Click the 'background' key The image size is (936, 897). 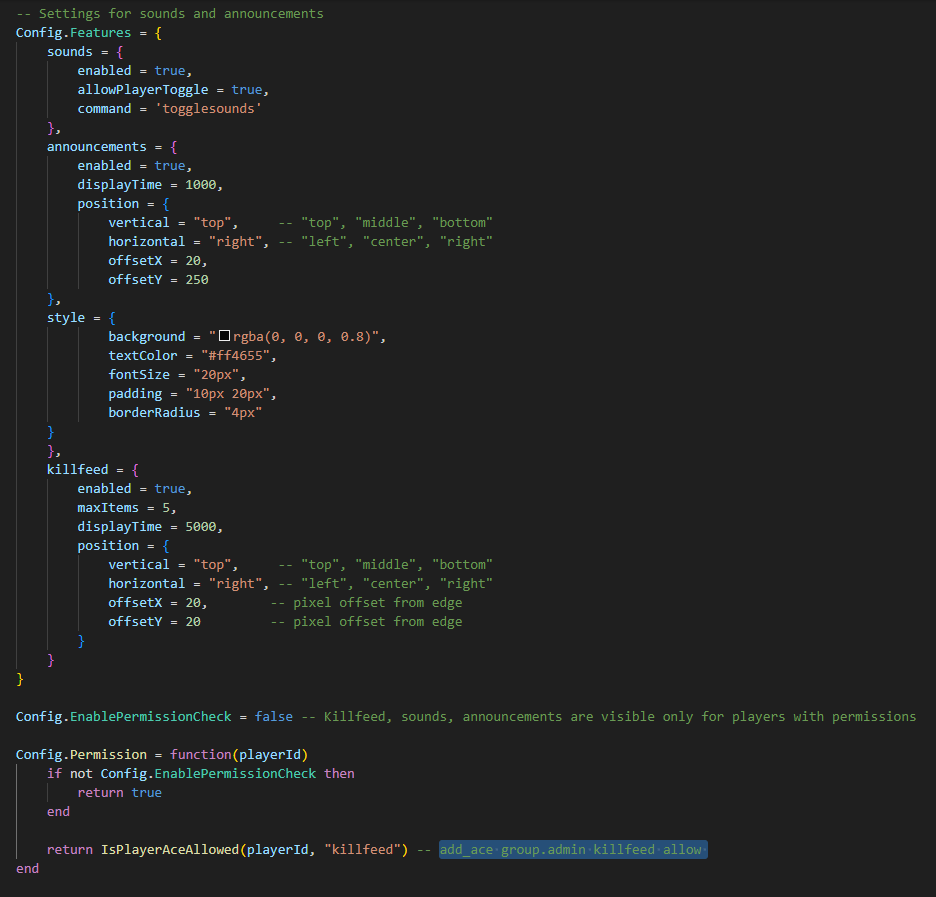[x=147, y=337]
